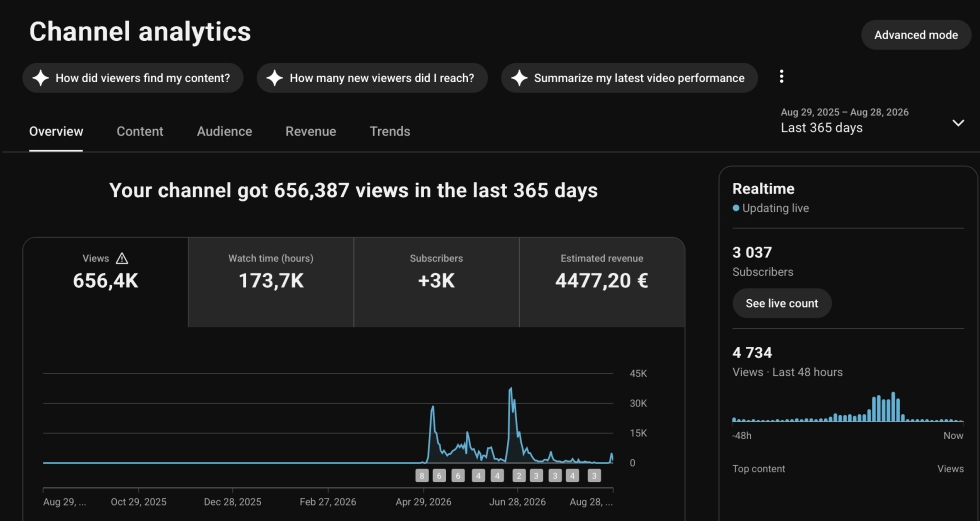Click the Advanced mode button
The width and height of the screenshot is (980, 521).
[x=916, y=35]
